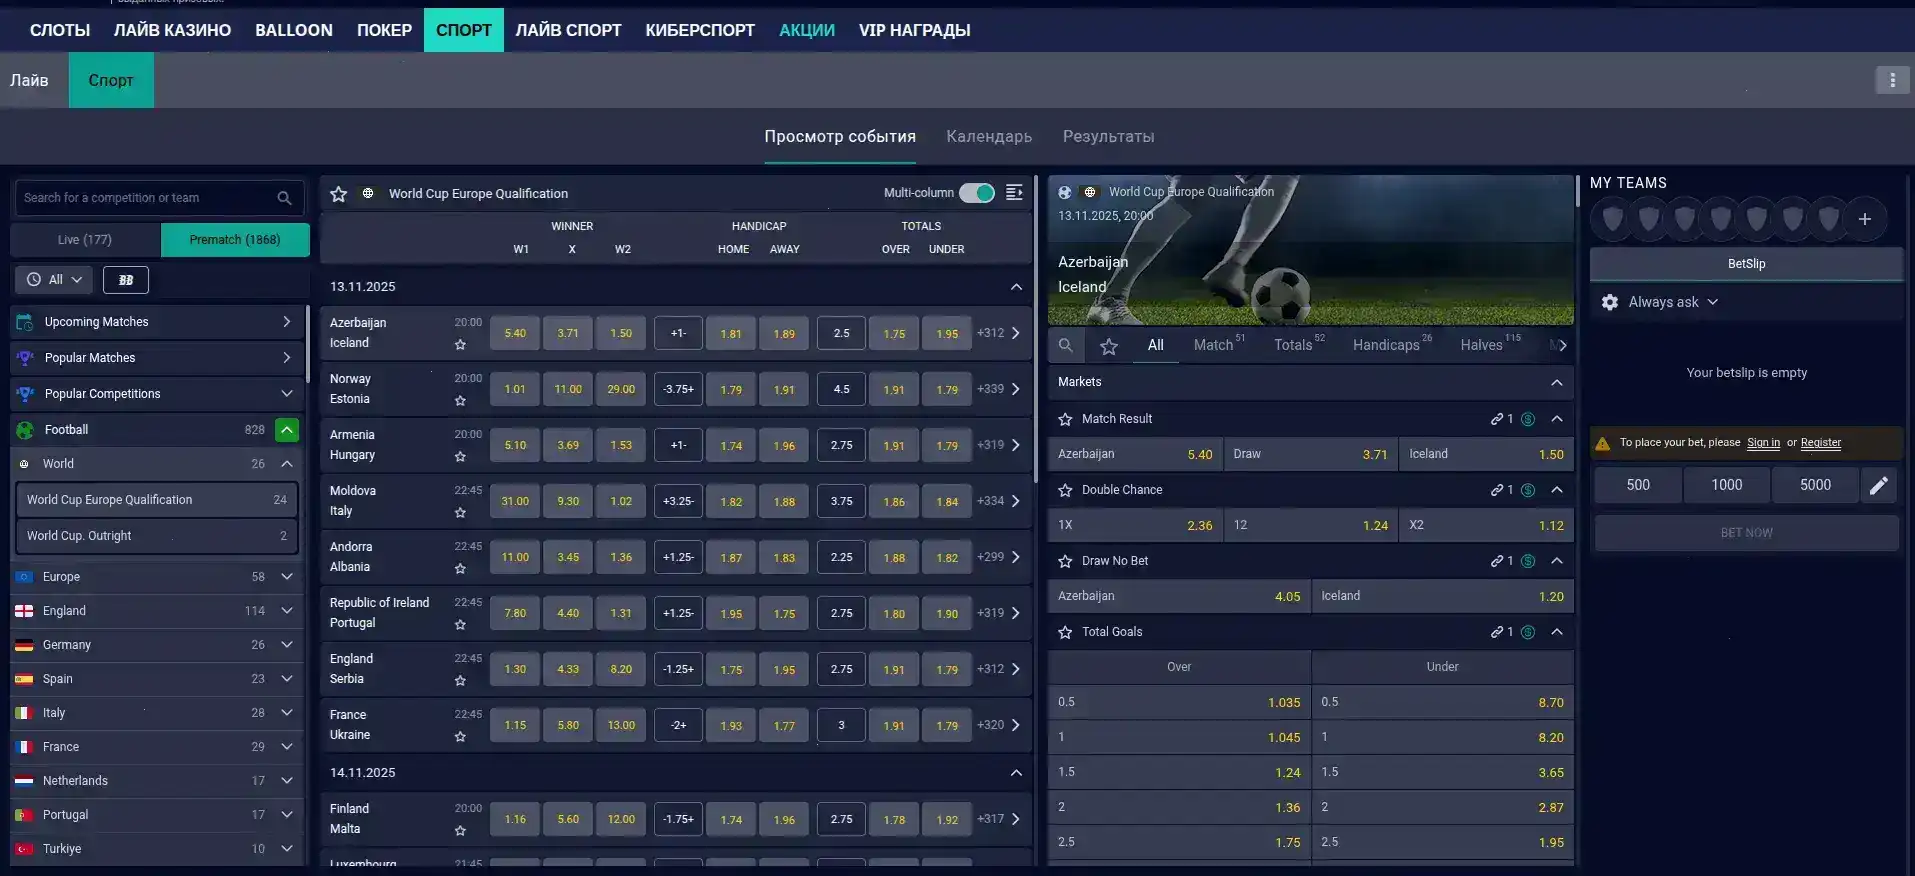Add a team with the plus icon

click(x=1864, y=219)
